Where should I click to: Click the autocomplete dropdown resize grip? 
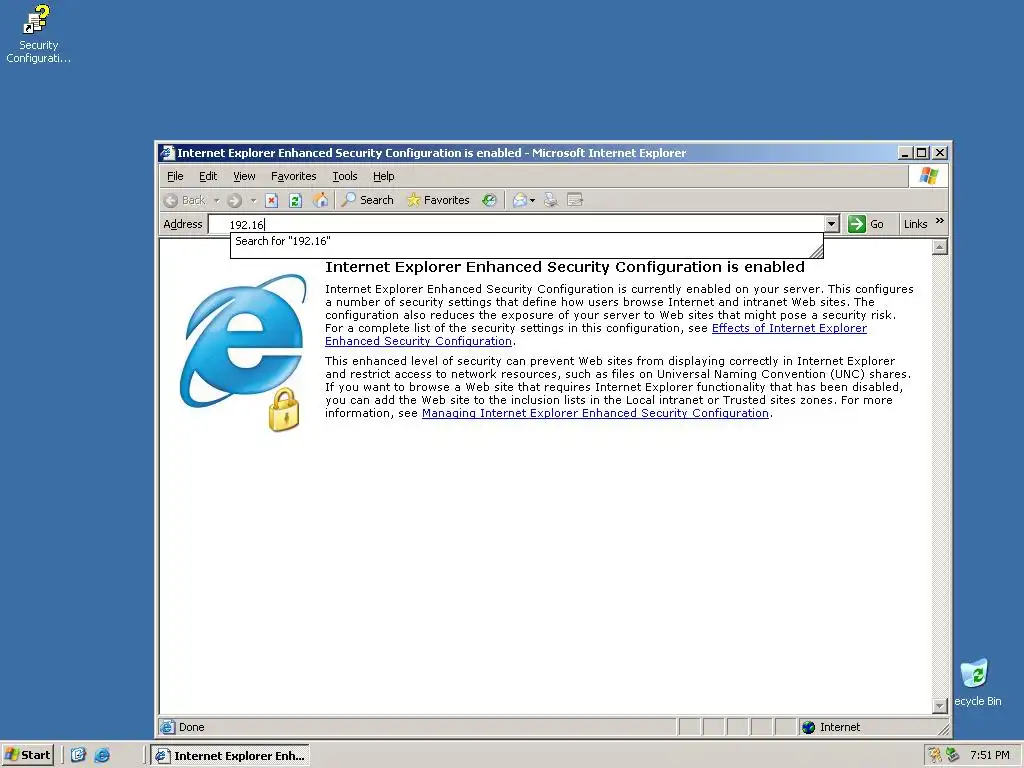tap(816, 251)
